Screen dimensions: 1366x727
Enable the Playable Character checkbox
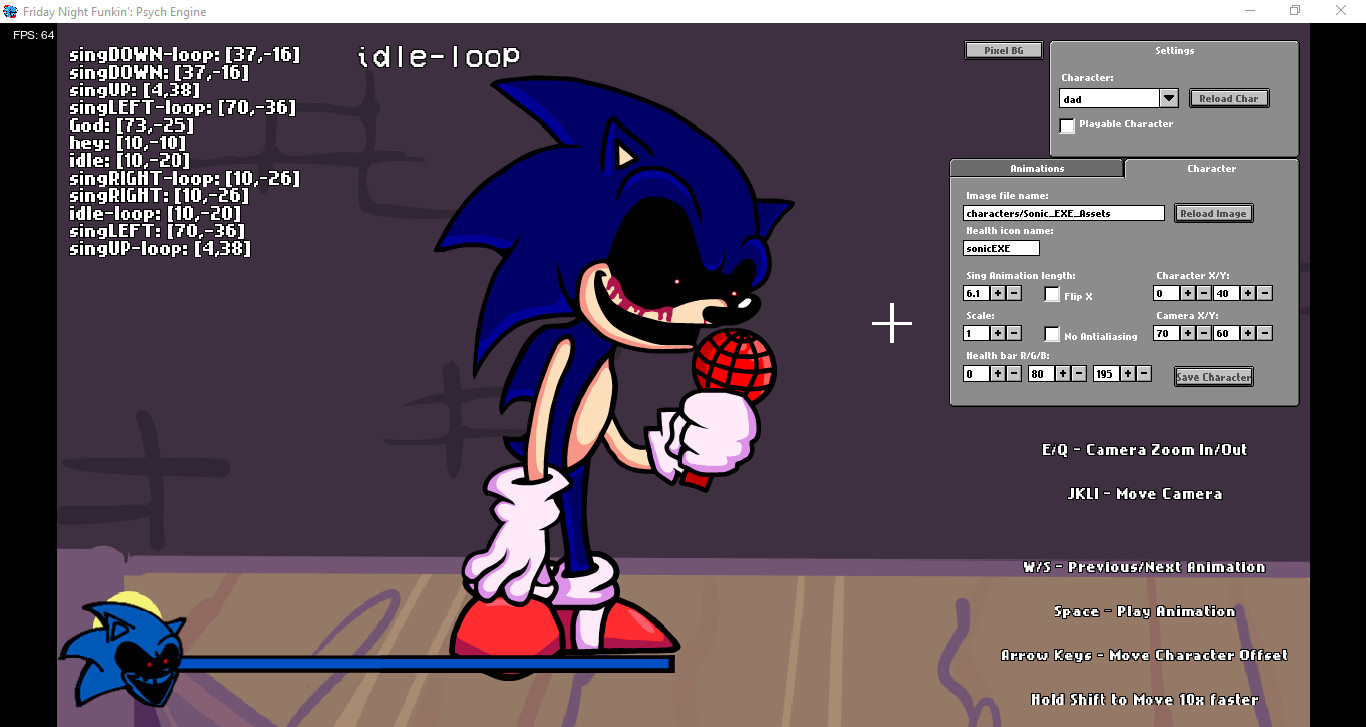[1067, 125]
